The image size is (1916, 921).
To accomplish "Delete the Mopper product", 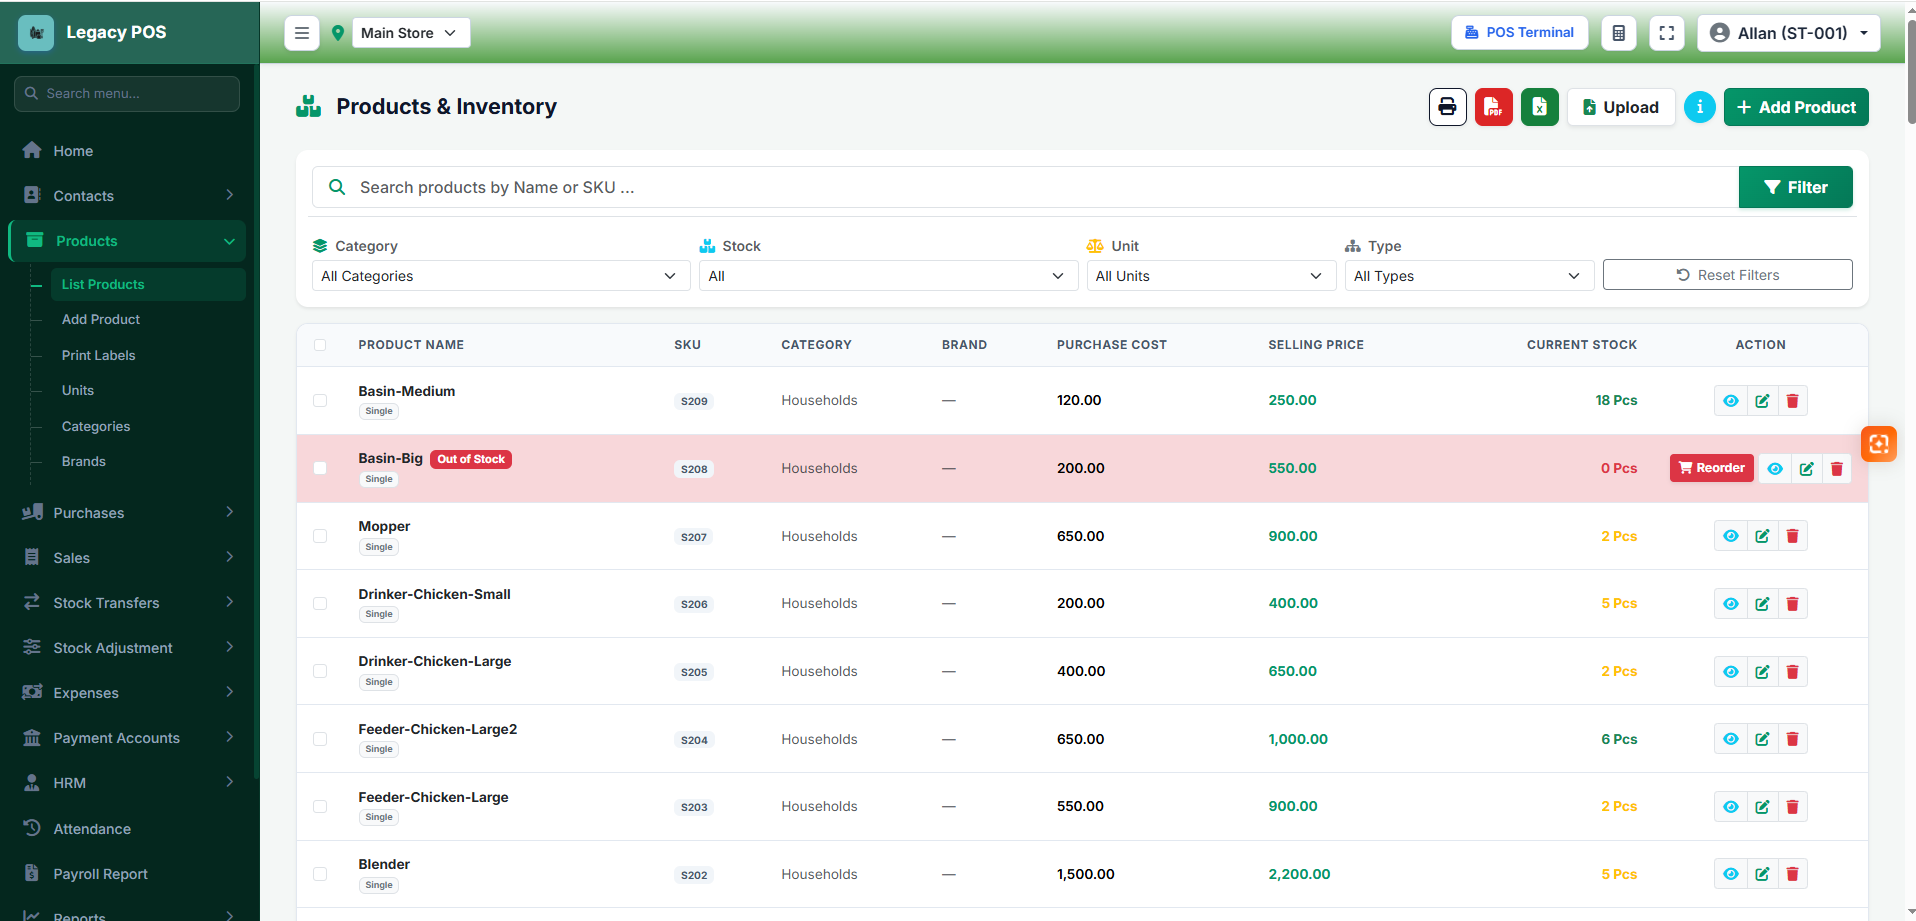I will tap(1792, 536).
